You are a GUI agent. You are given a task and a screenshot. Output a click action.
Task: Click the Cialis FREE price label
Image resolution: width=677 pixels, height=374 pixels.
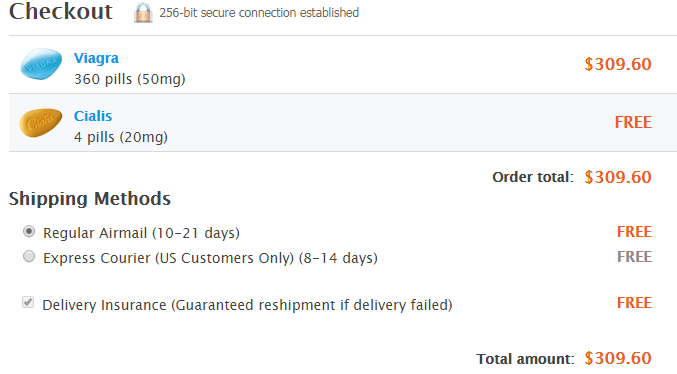click(x=633, y=122)
